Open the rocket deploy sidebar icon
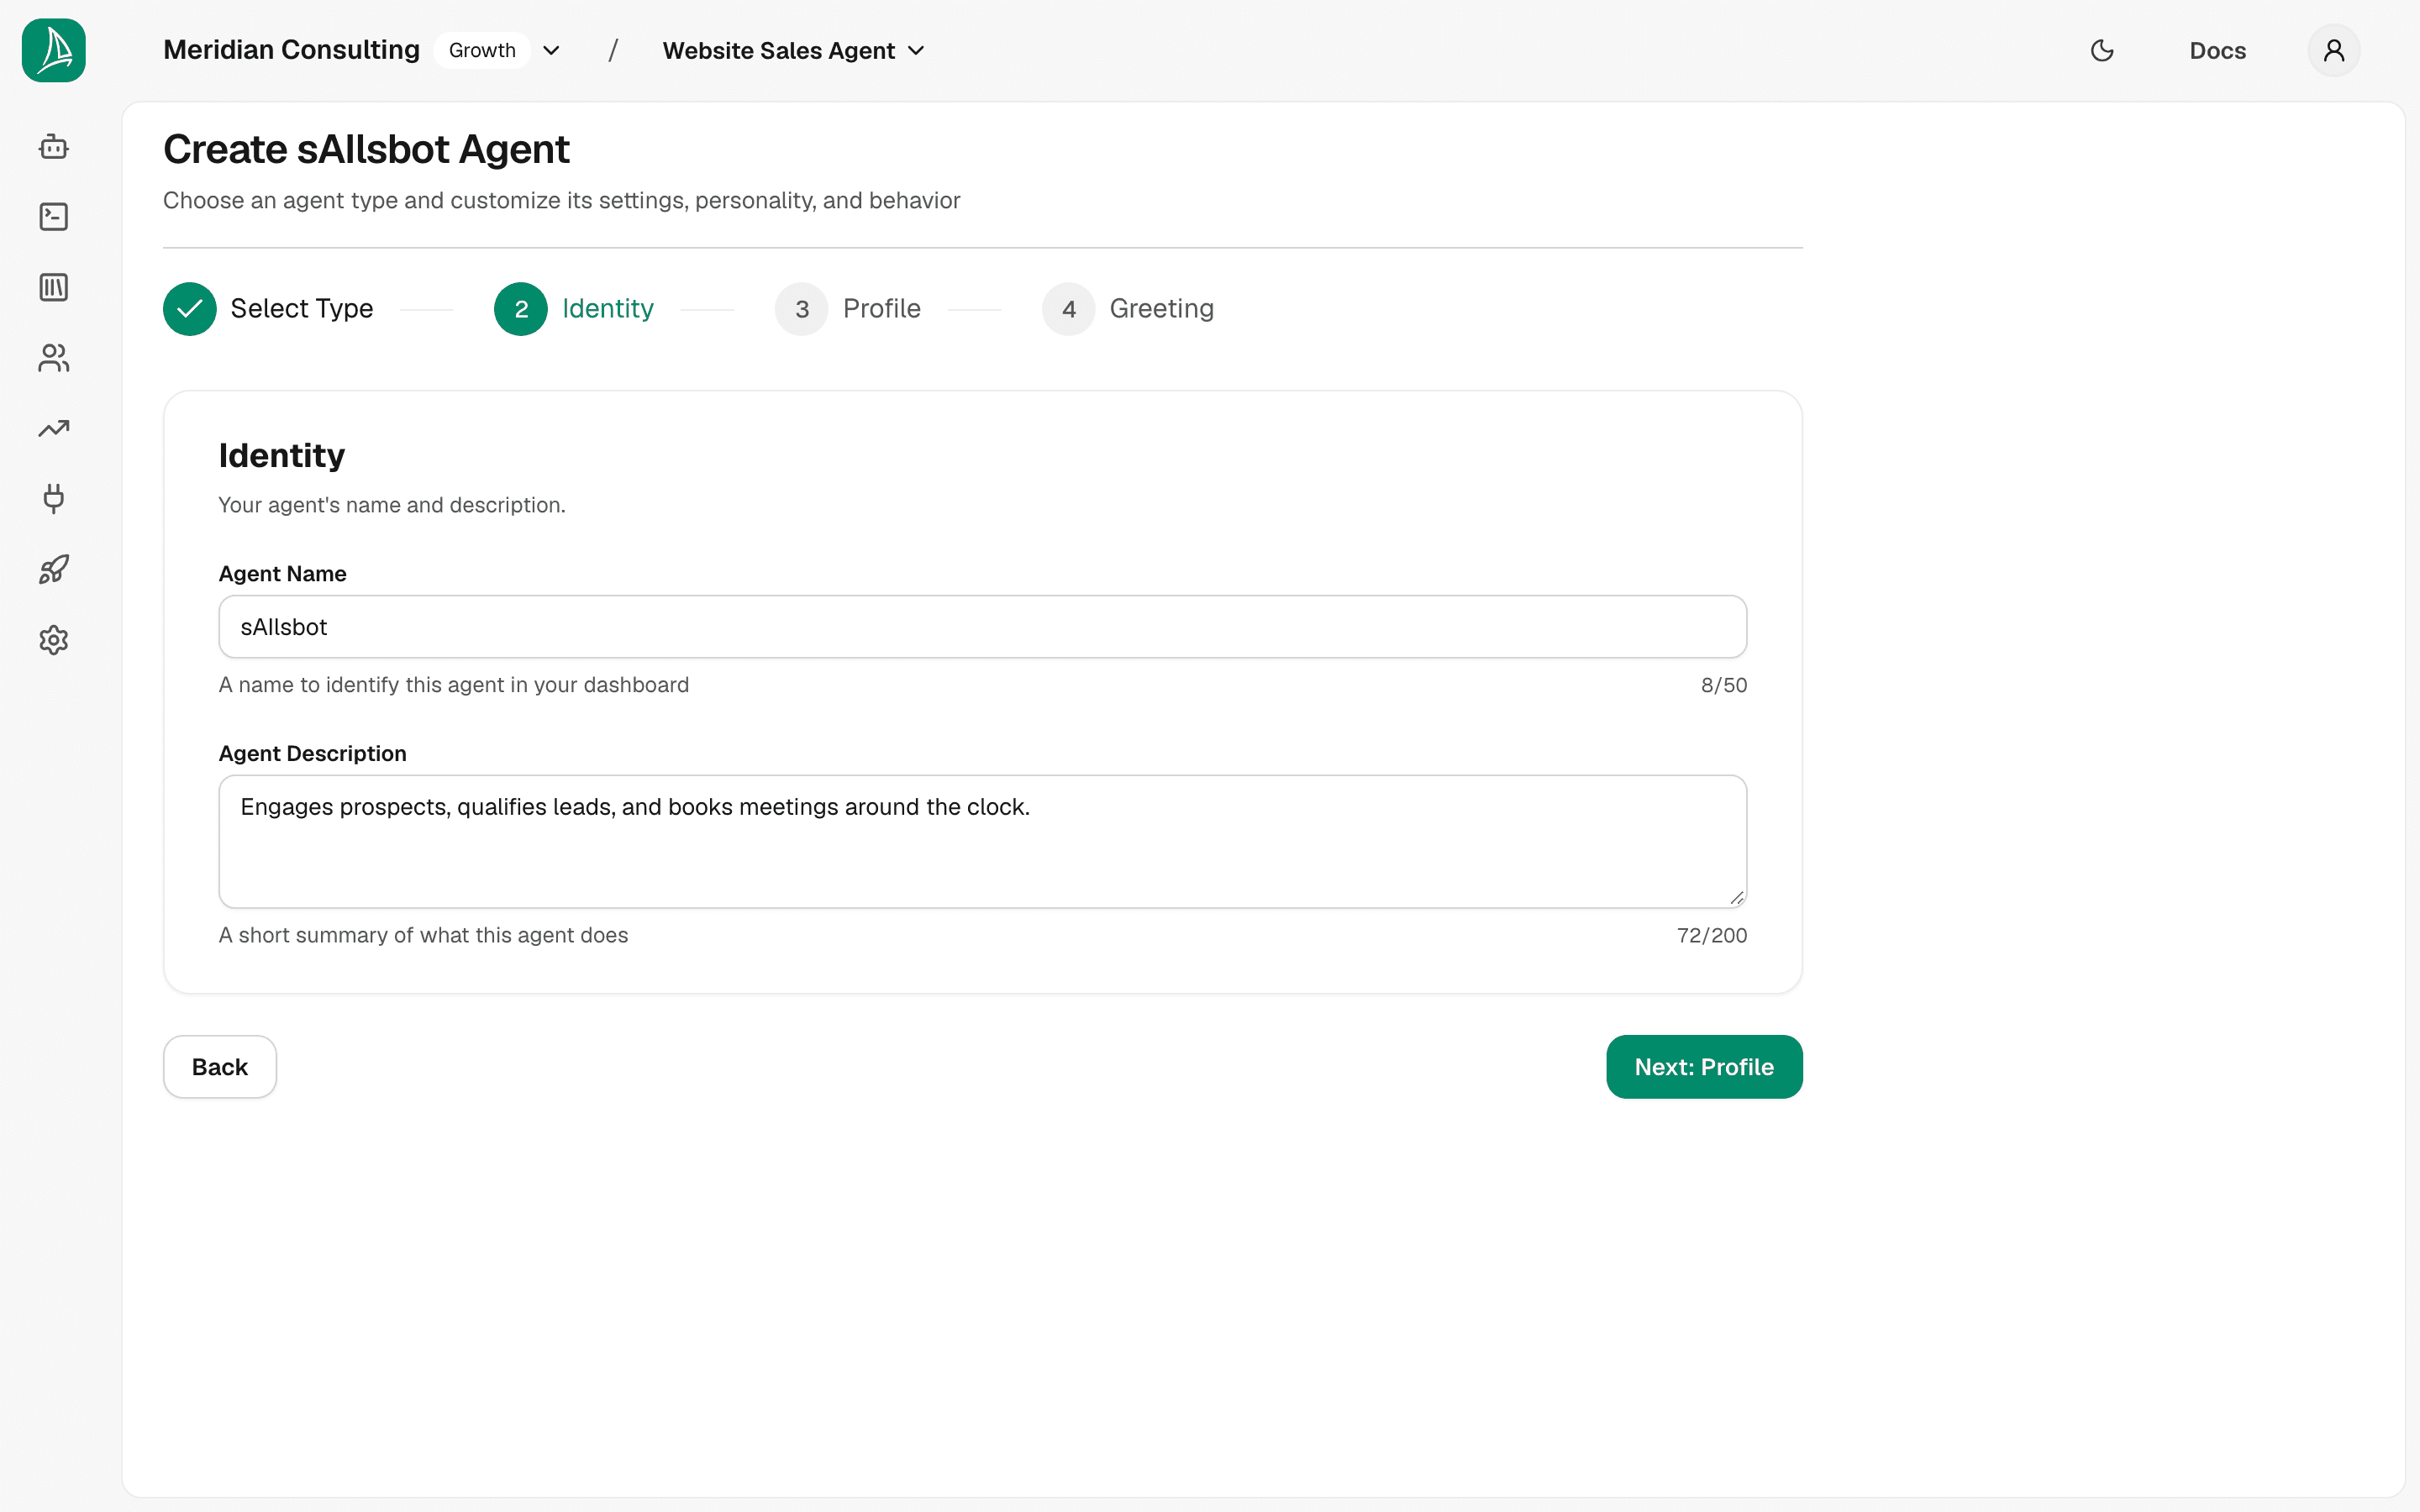 [x=54, y=570]
